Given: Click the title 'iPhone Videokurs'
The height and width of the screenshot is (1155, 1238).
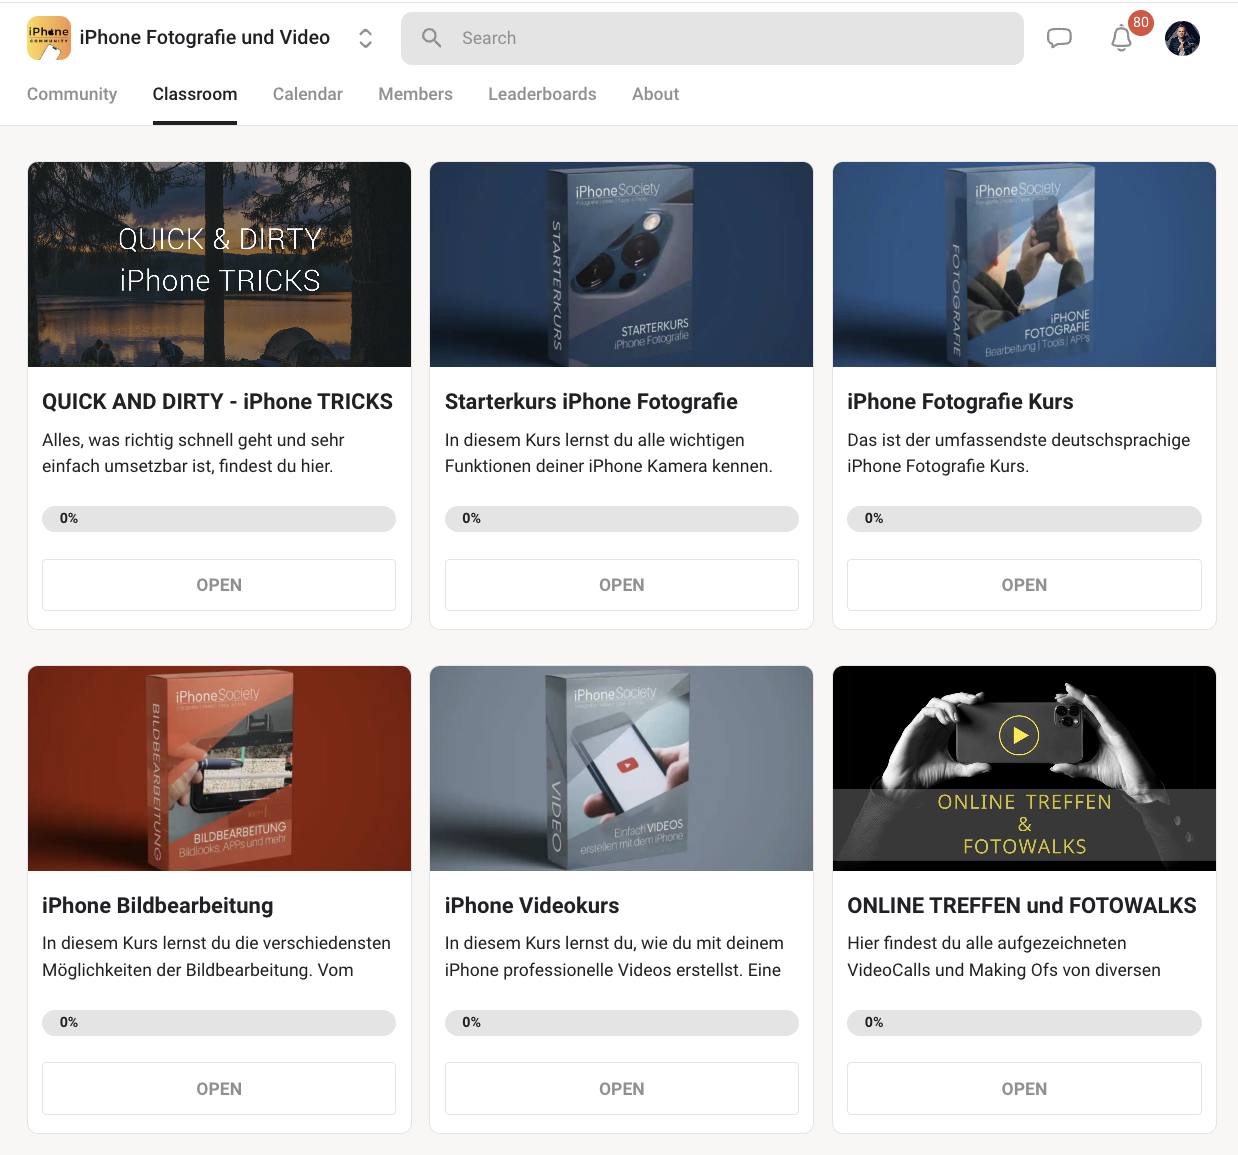Looking at the screenshot, I should tap(532, 906).
